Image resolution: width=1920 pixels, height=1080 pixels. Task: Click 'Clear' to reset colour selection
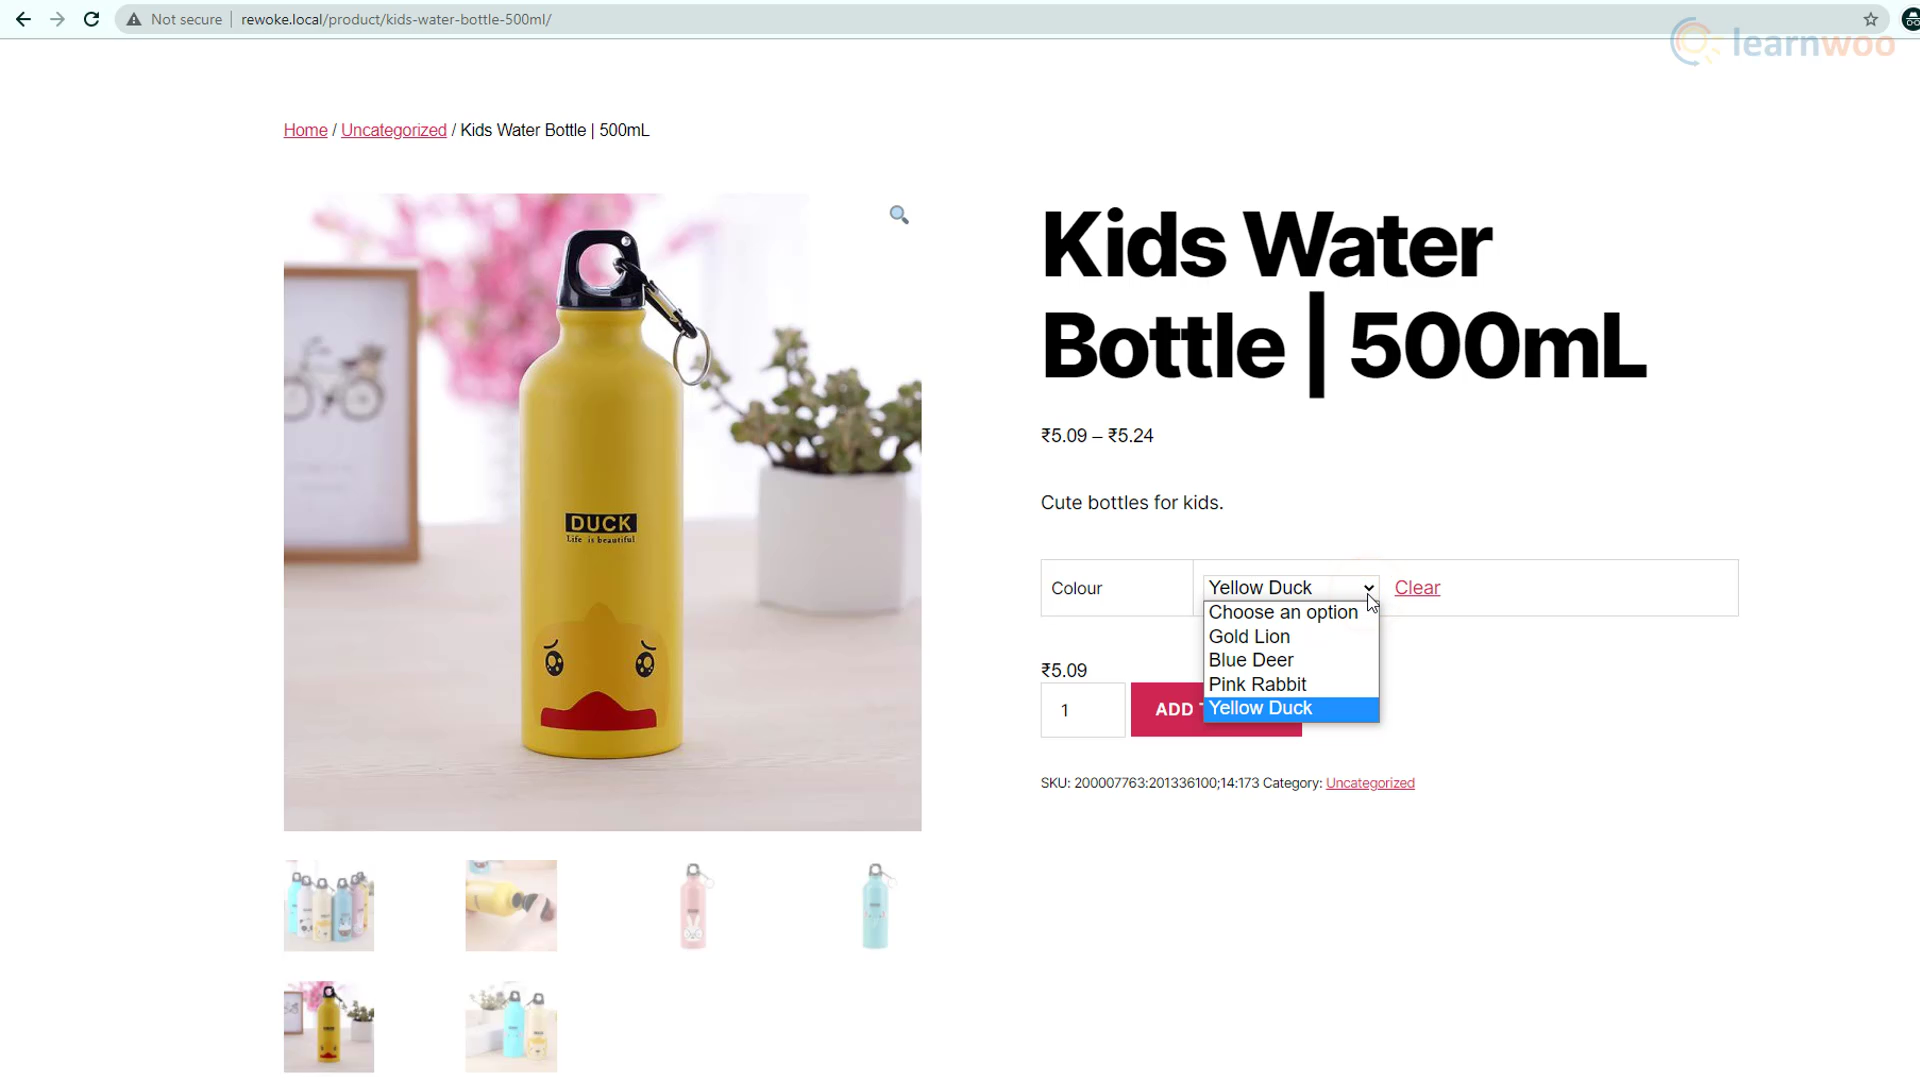tap(1418, 588)
